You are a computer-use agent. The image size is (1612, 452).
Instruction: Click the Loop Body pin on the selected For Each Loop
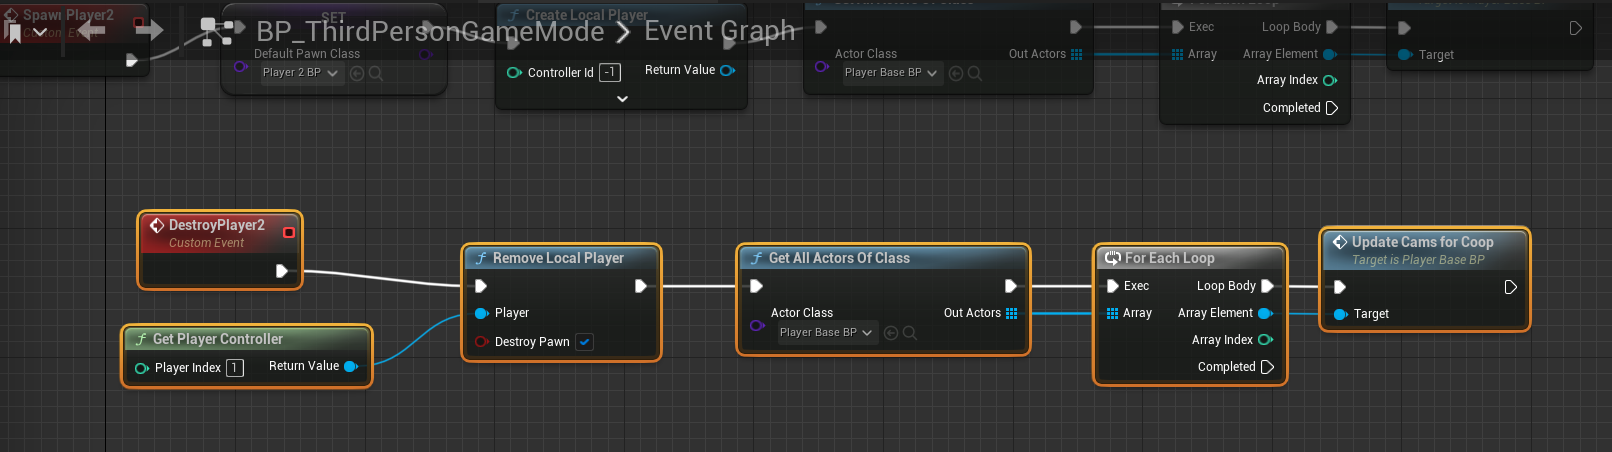tap(1268, 286)
